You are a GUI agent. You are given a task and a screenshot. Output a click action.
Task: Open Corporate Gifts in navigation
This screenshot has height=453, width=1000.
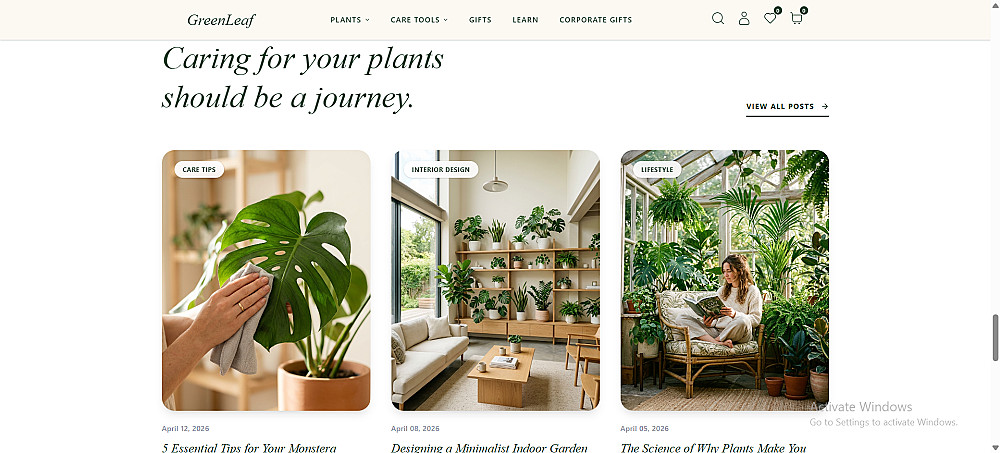coord(596,20)
